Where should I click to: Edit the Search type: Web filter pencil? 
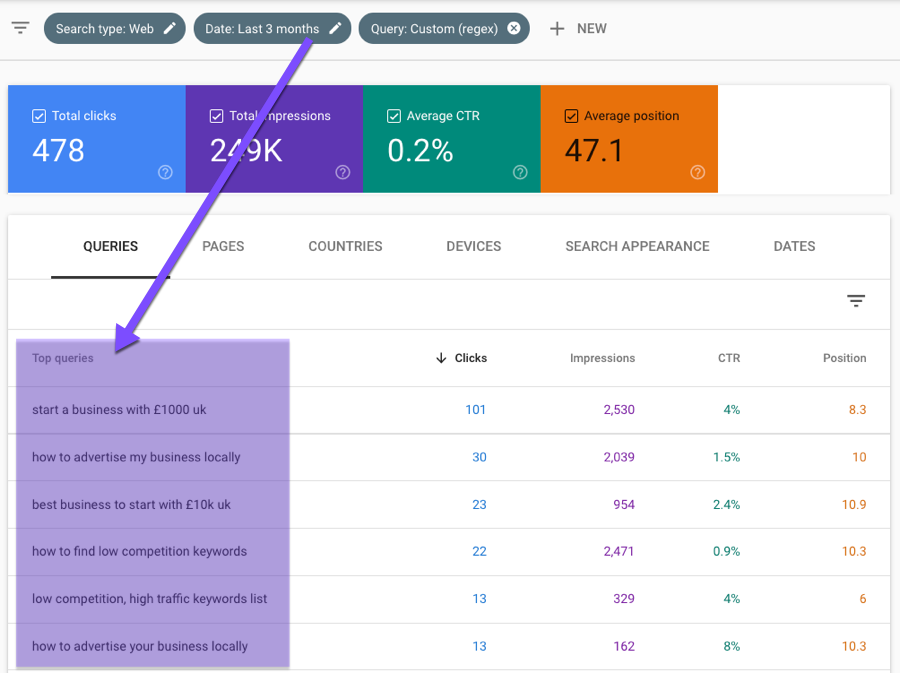click(x=170, y=29)
